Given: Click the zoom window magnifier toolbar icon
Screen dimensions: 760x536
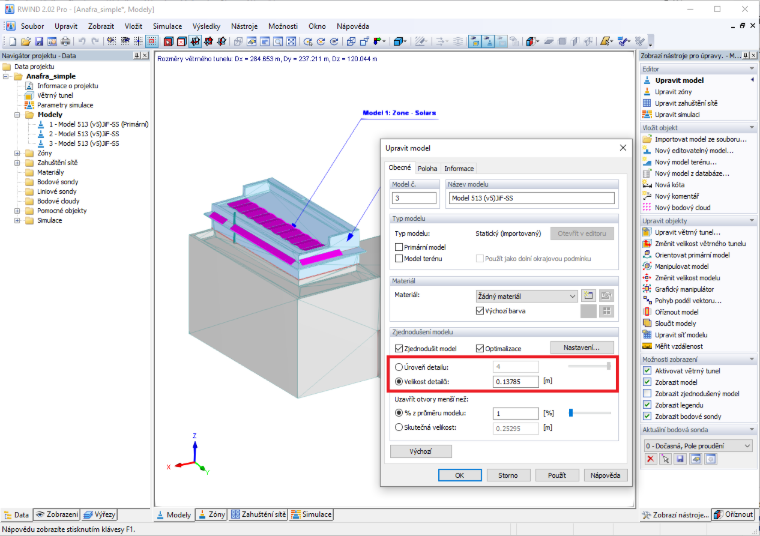Looking at the screenshot, I should 278,42.
